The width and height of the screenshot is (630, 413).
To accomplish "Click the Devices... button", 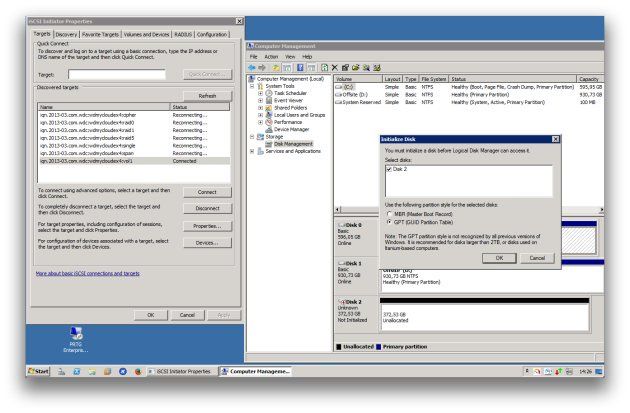I will [207, 243].
